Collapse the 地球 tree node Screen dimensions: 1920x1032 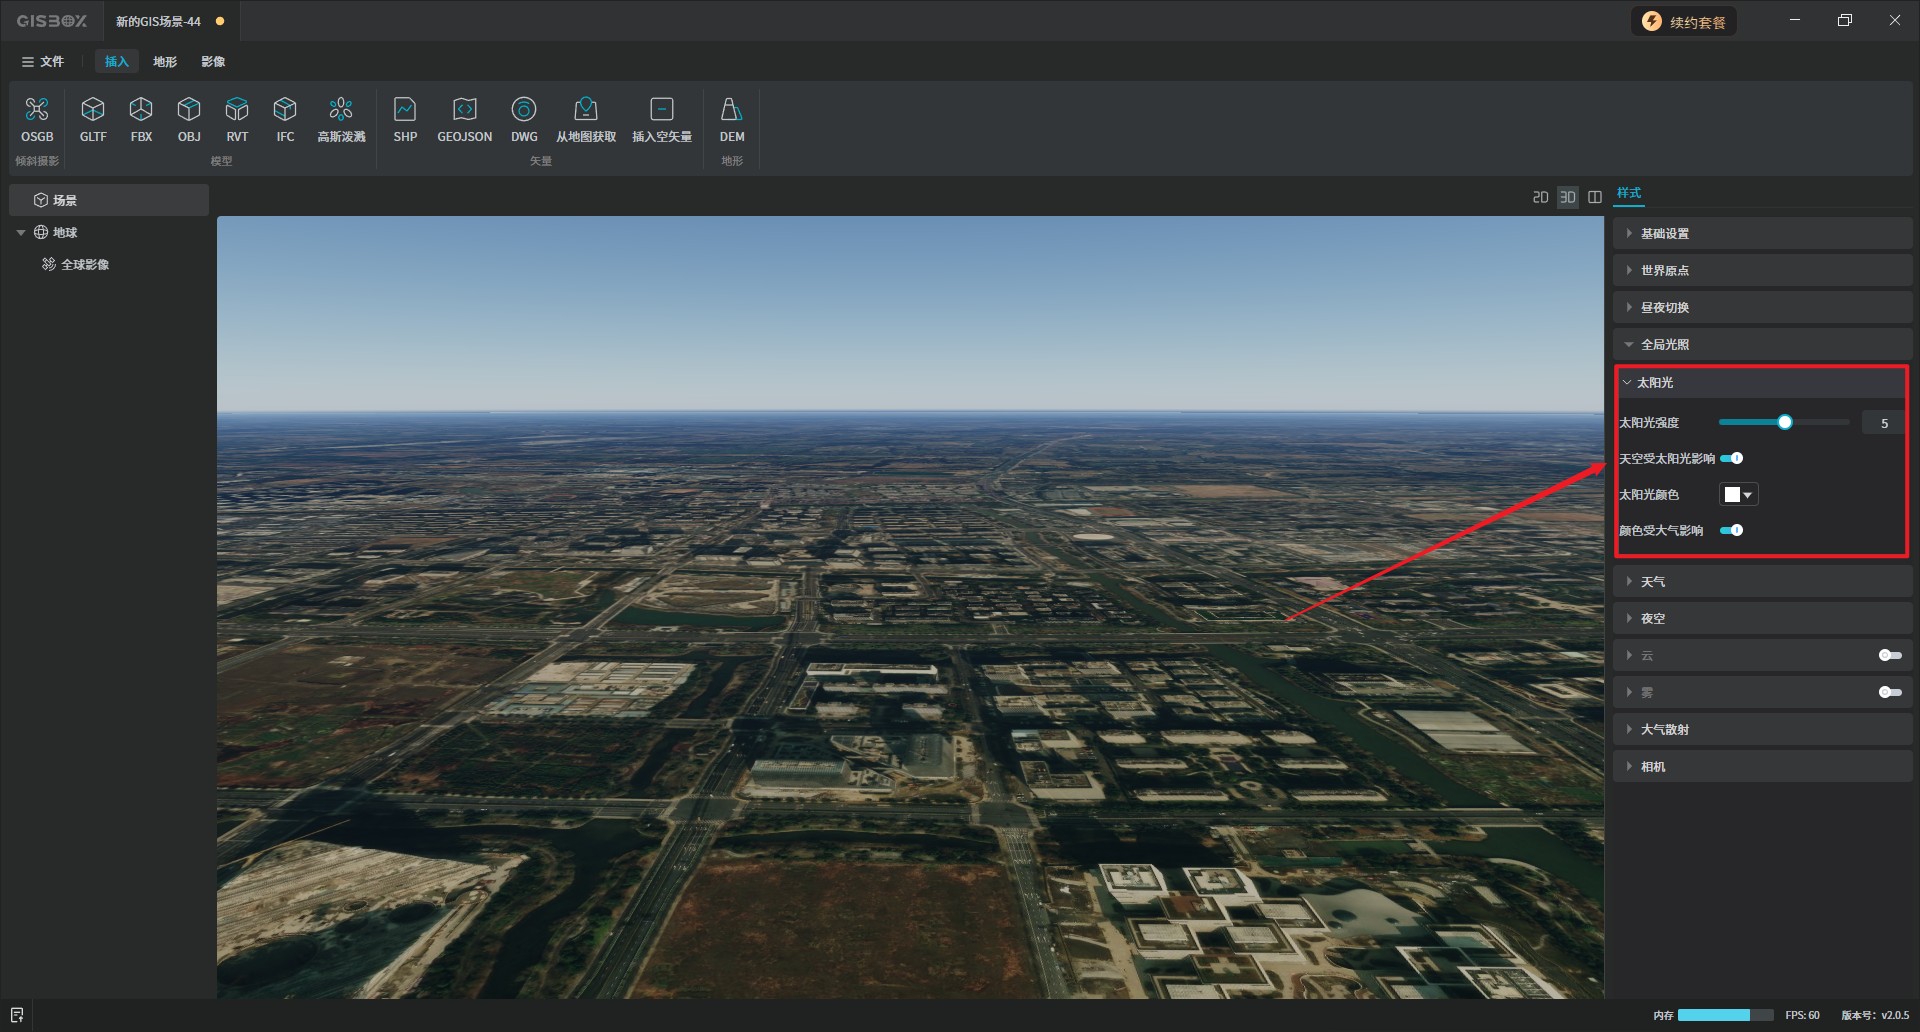tap(21, 232)
